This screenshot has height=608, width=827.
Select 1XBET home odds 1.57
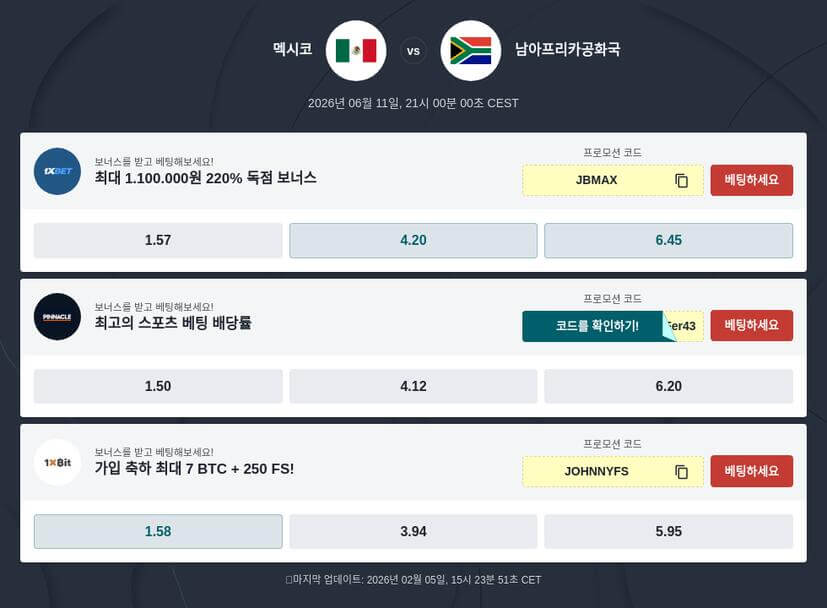click(x=157, y=240)
